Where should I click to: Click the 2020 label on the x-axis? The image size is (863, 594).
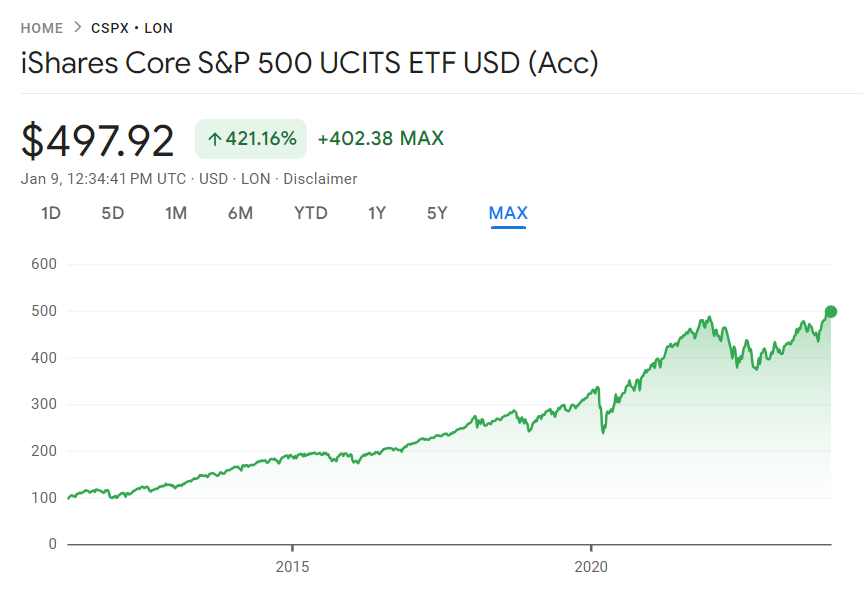[x=591, y=566]
